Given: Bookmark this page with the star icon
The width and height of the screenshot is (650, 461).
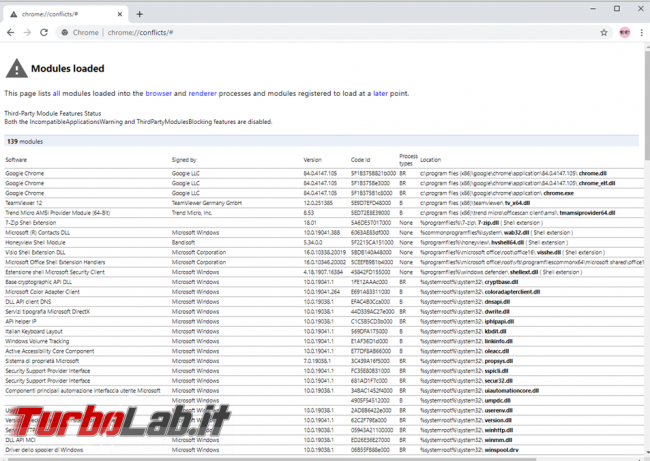Looking at the screenshot, I should click(604, 32).
